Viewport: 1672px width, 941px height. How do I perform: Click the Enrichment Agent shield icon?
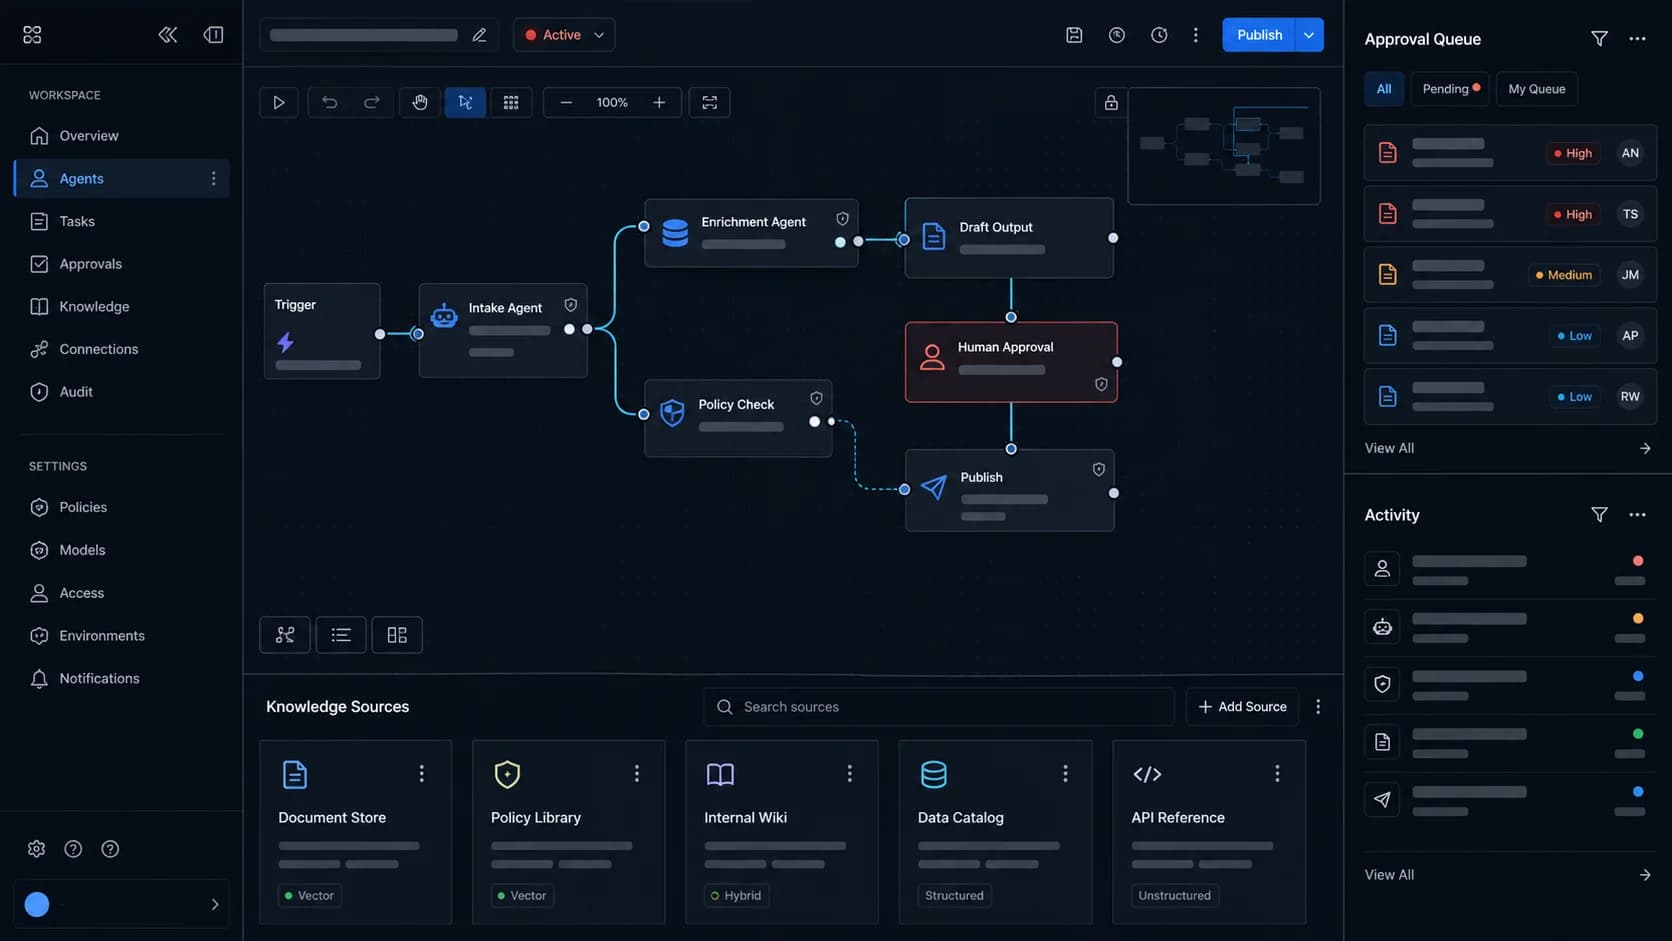[x=842, y=219]
